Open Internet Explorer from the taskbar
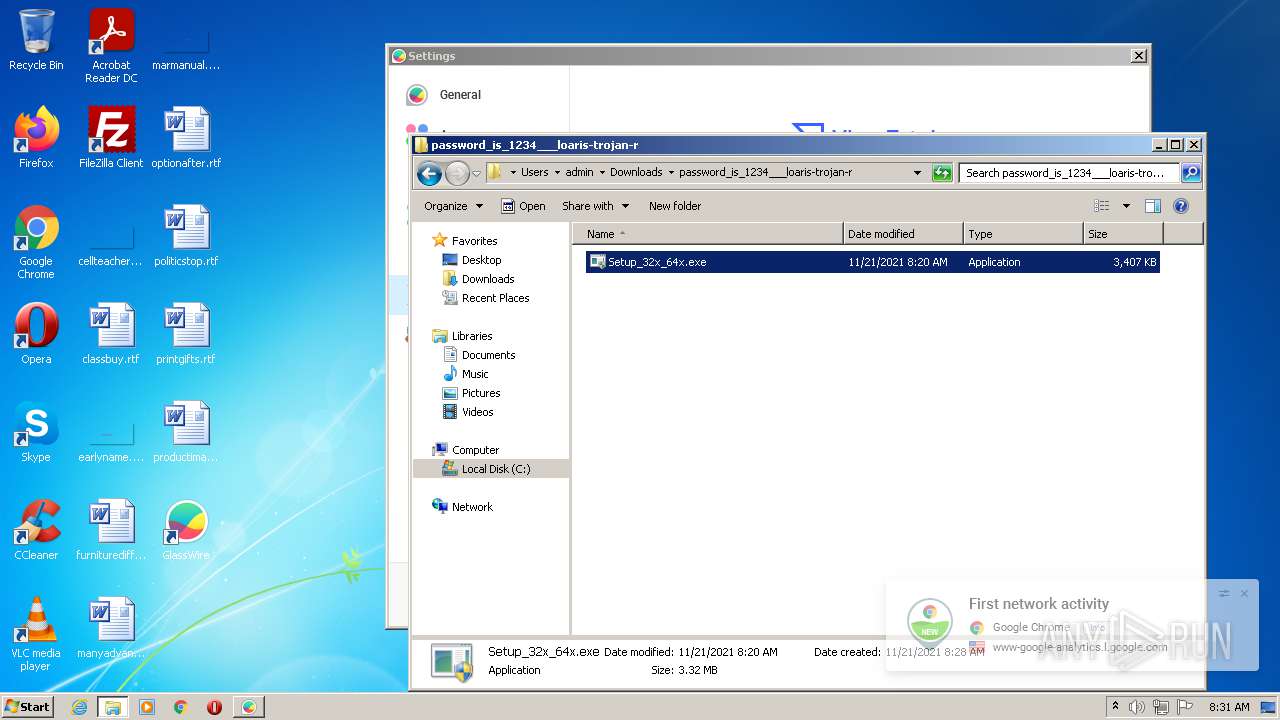Screen dimensions: 1280x720 point(79,707)
